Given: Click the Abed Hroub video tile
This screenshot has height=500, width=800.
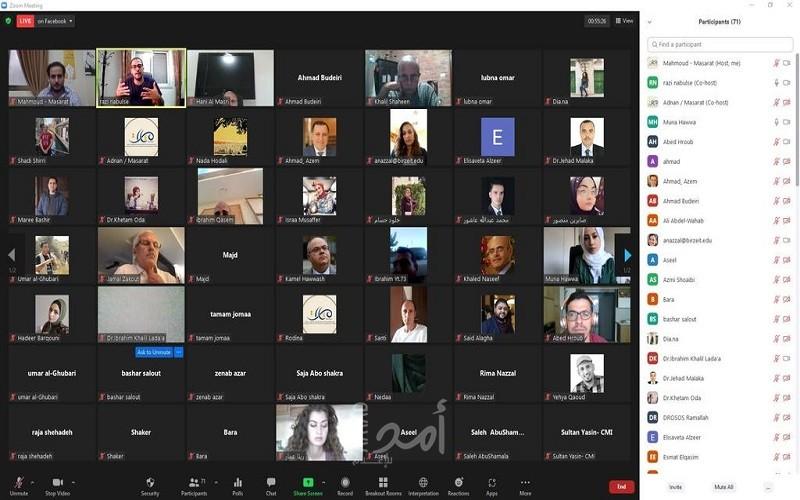Looking at the screenshot, I should 587,314.
